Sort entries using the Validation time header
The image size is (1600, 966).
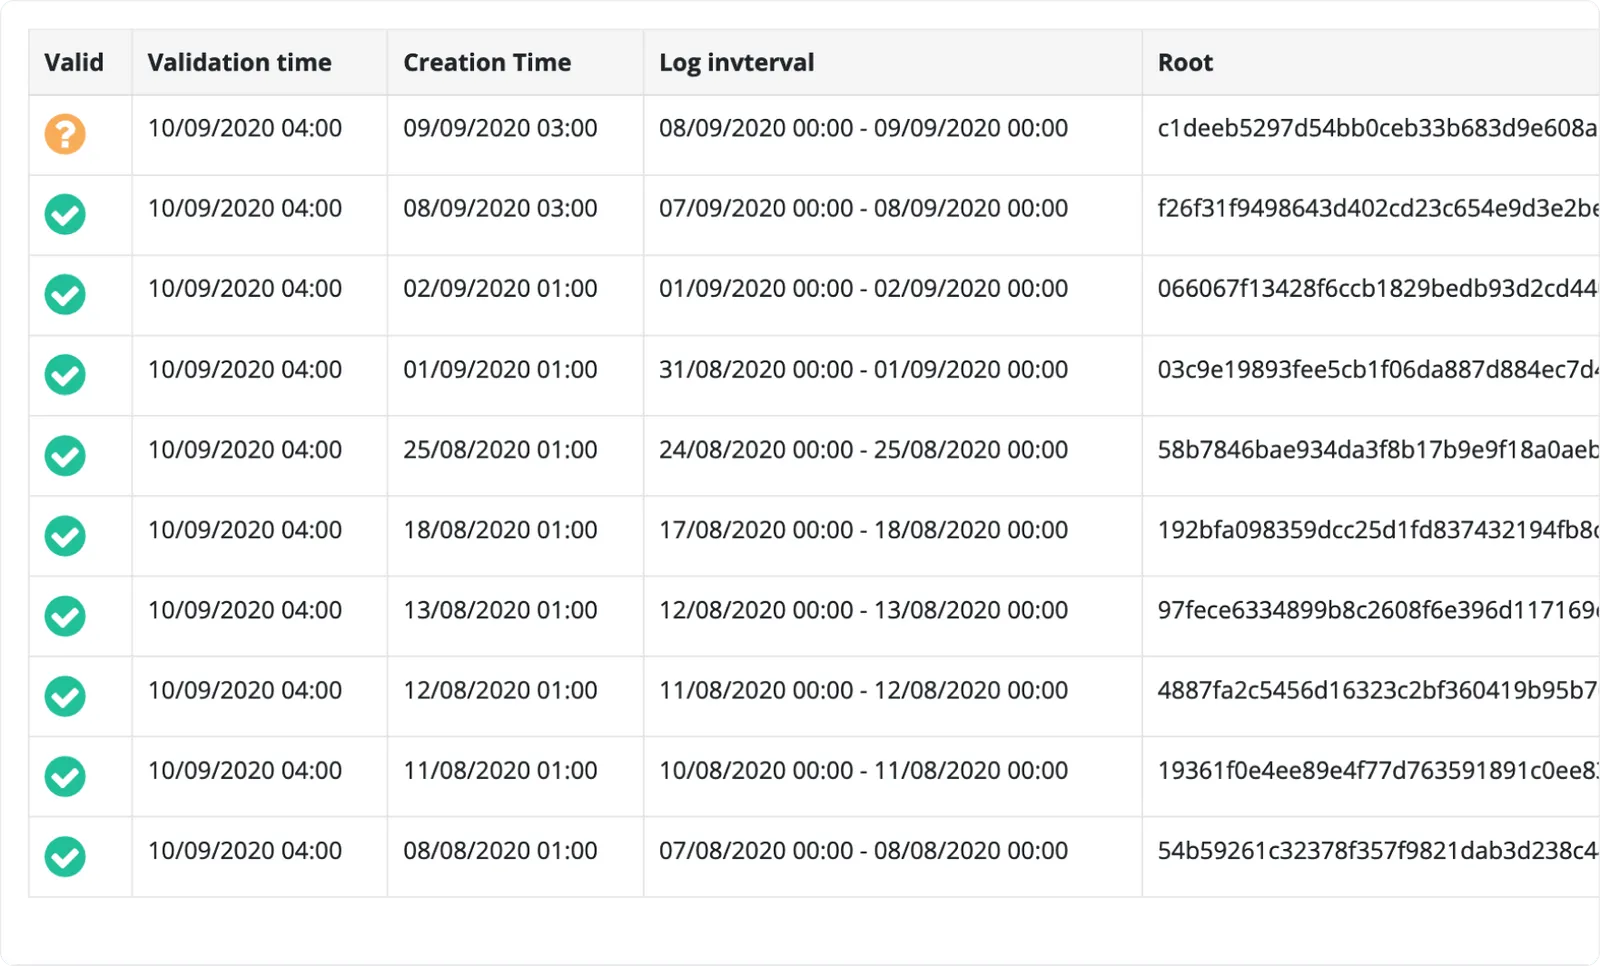[x=239, y=62]
